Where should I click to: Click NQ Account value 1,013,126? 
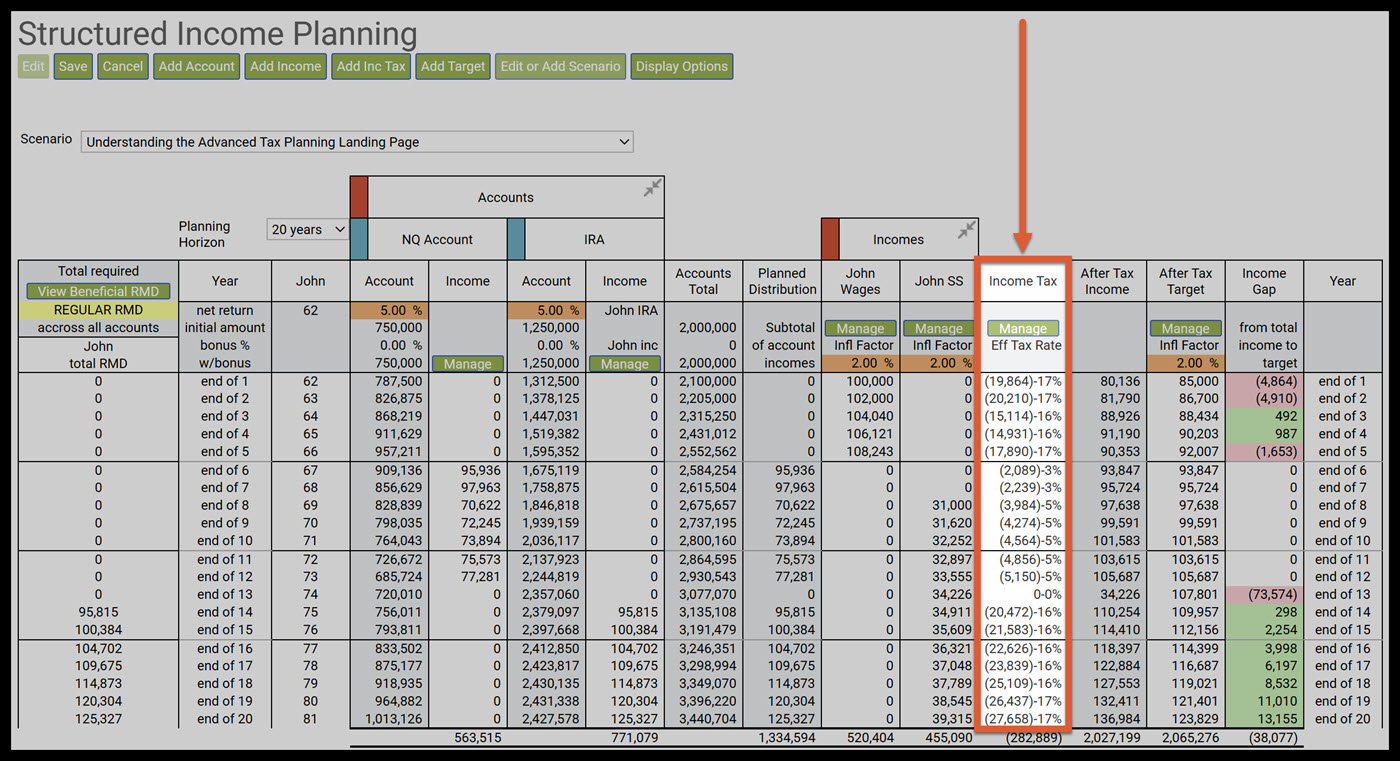(393, 719)
